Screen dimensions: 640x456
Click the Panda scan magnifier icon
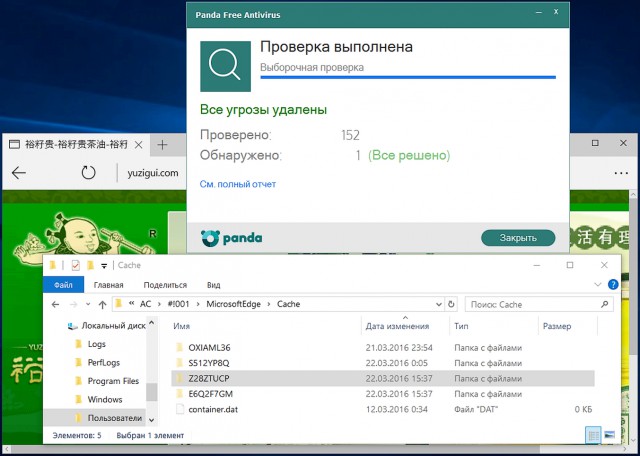click(x=225, y=66)
